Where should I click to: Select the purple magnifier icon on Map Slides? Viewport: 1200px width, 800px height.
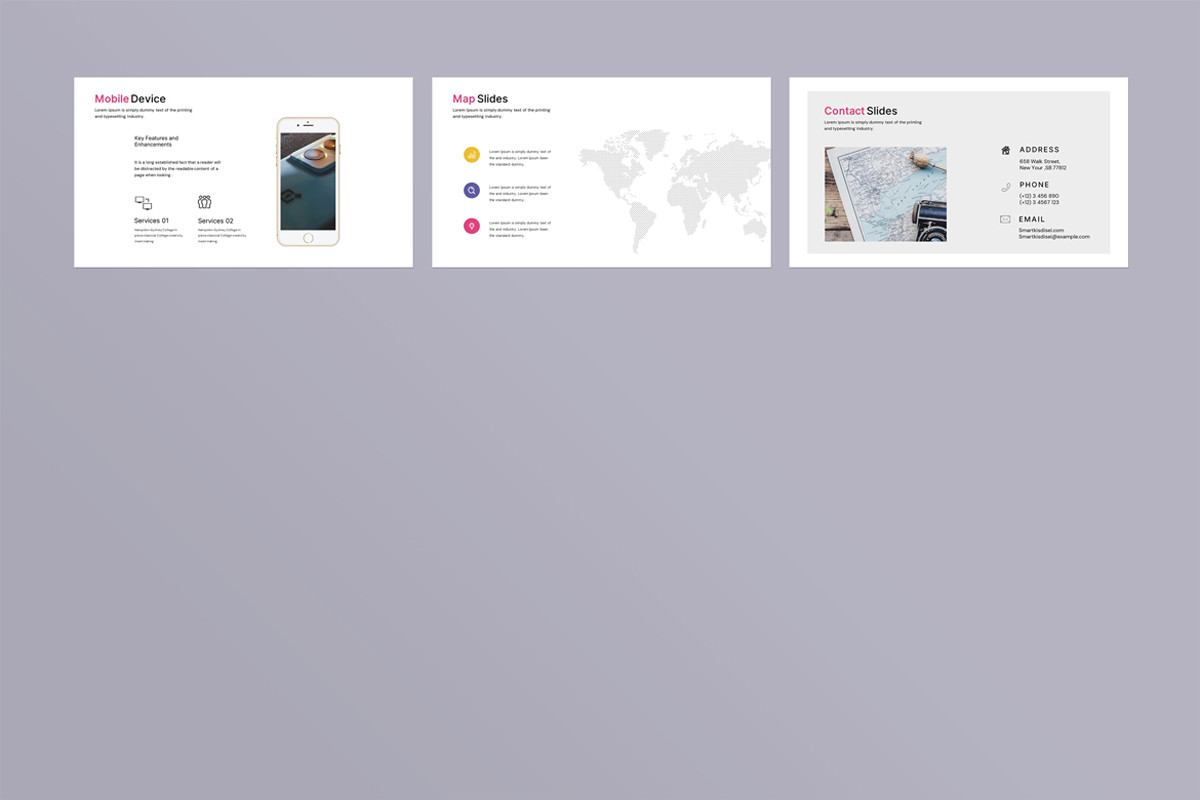[x=471, y=190]
